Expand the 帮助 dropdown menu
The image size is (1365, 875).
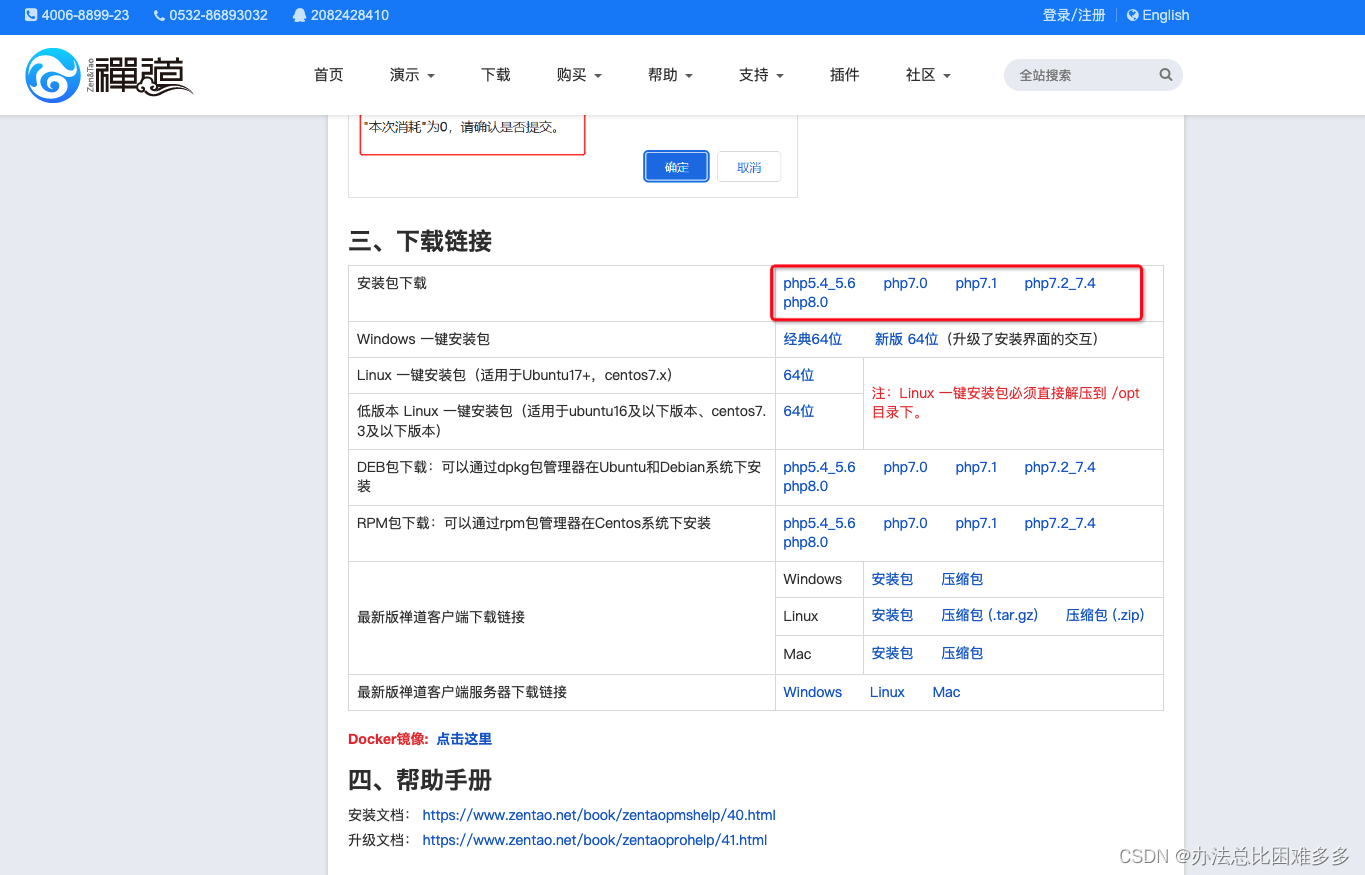(x=670, y=75)
